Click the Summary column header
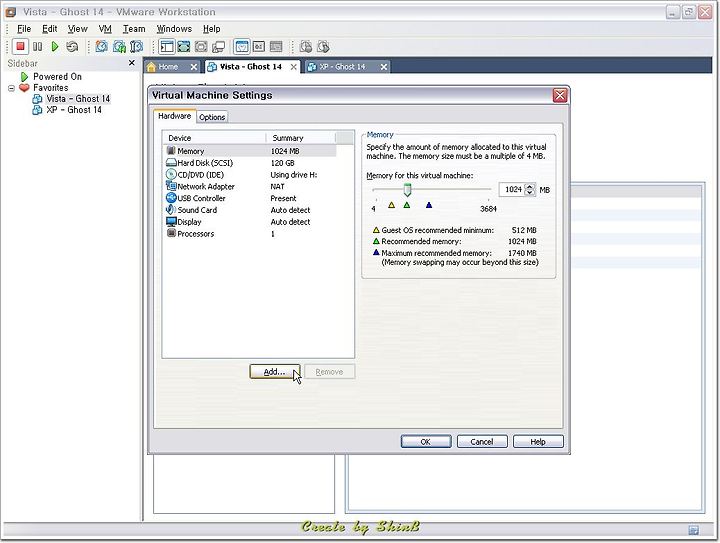This screenshot has width=720, height=543. click(x=301, y=138)
